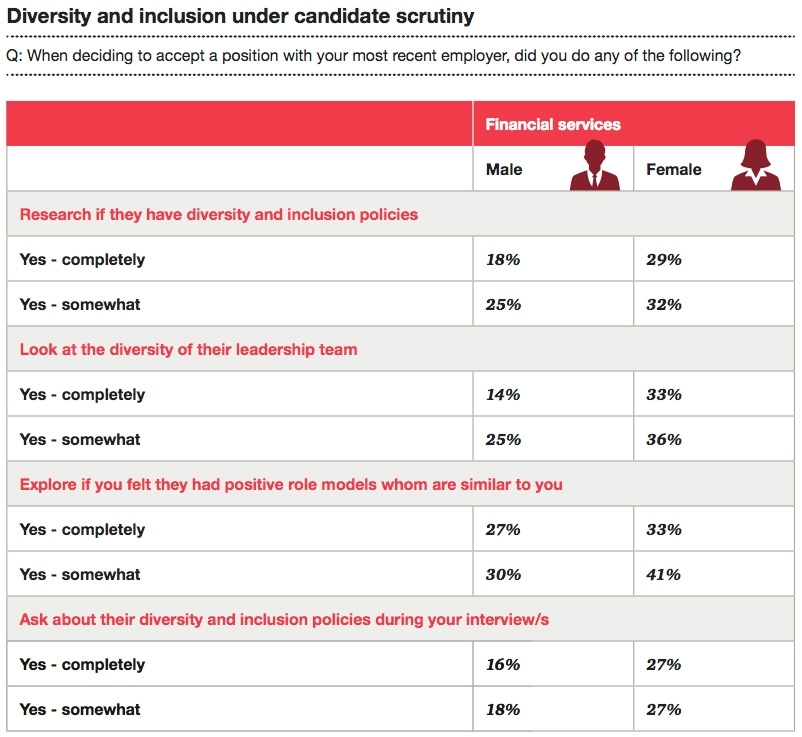Select 'Explore if you felt' role models heading
The height and width of the screenshot is (737, 802).
(x=291, y=485)
